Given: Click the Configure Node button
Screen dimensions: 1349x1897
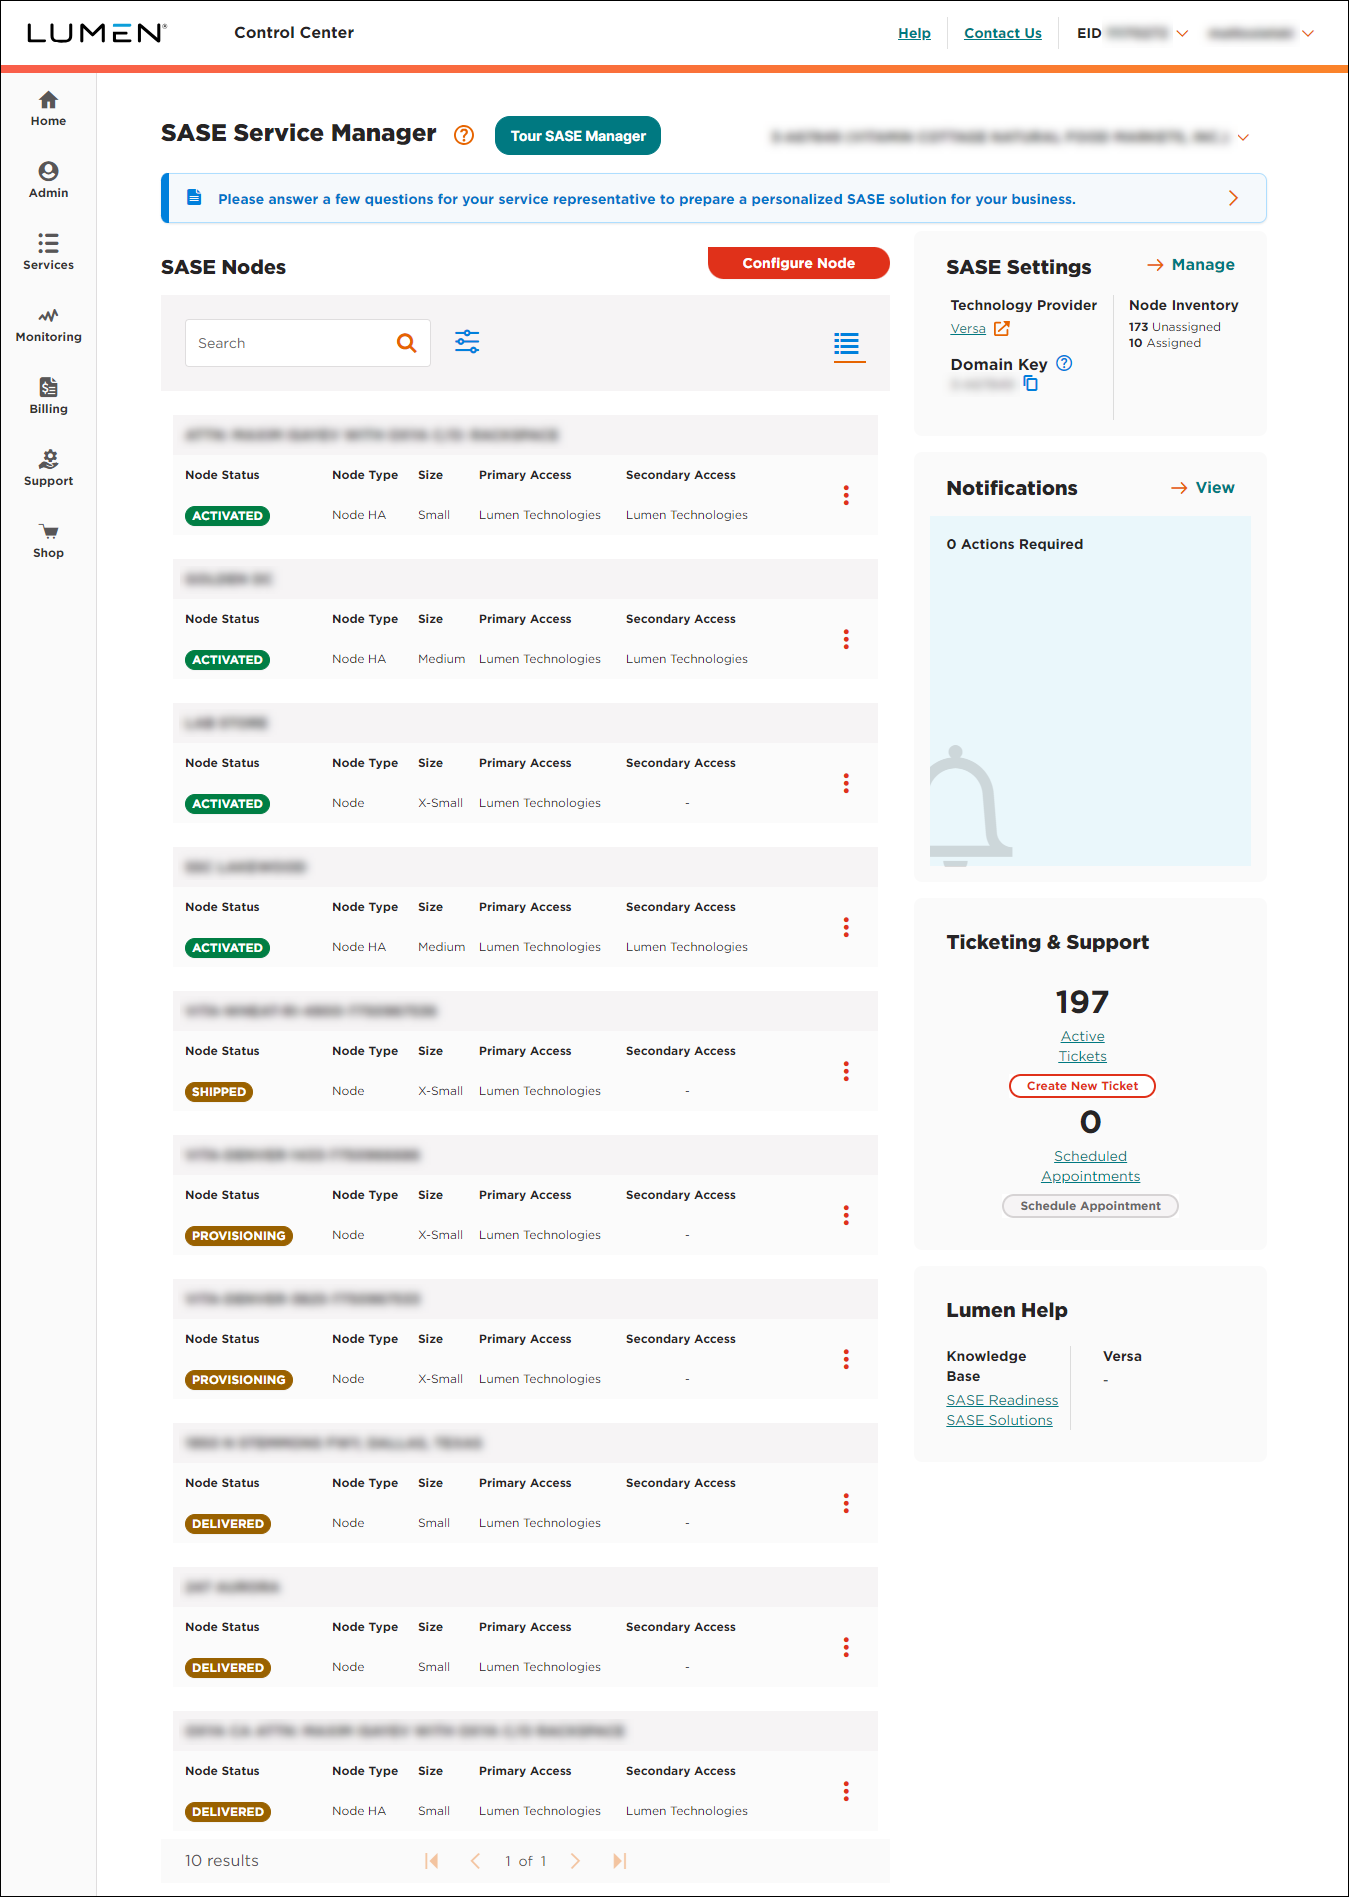Looking at the screenshot, I should (x=798, y=263).
